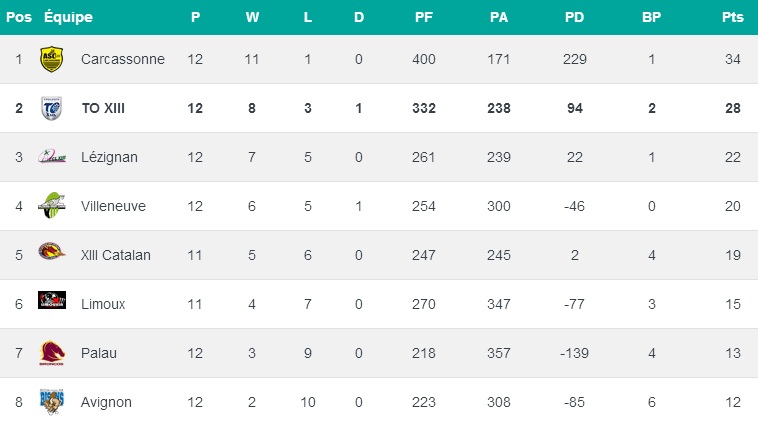
Task: Click the XIII Catalan team logo
Action: 51,255
